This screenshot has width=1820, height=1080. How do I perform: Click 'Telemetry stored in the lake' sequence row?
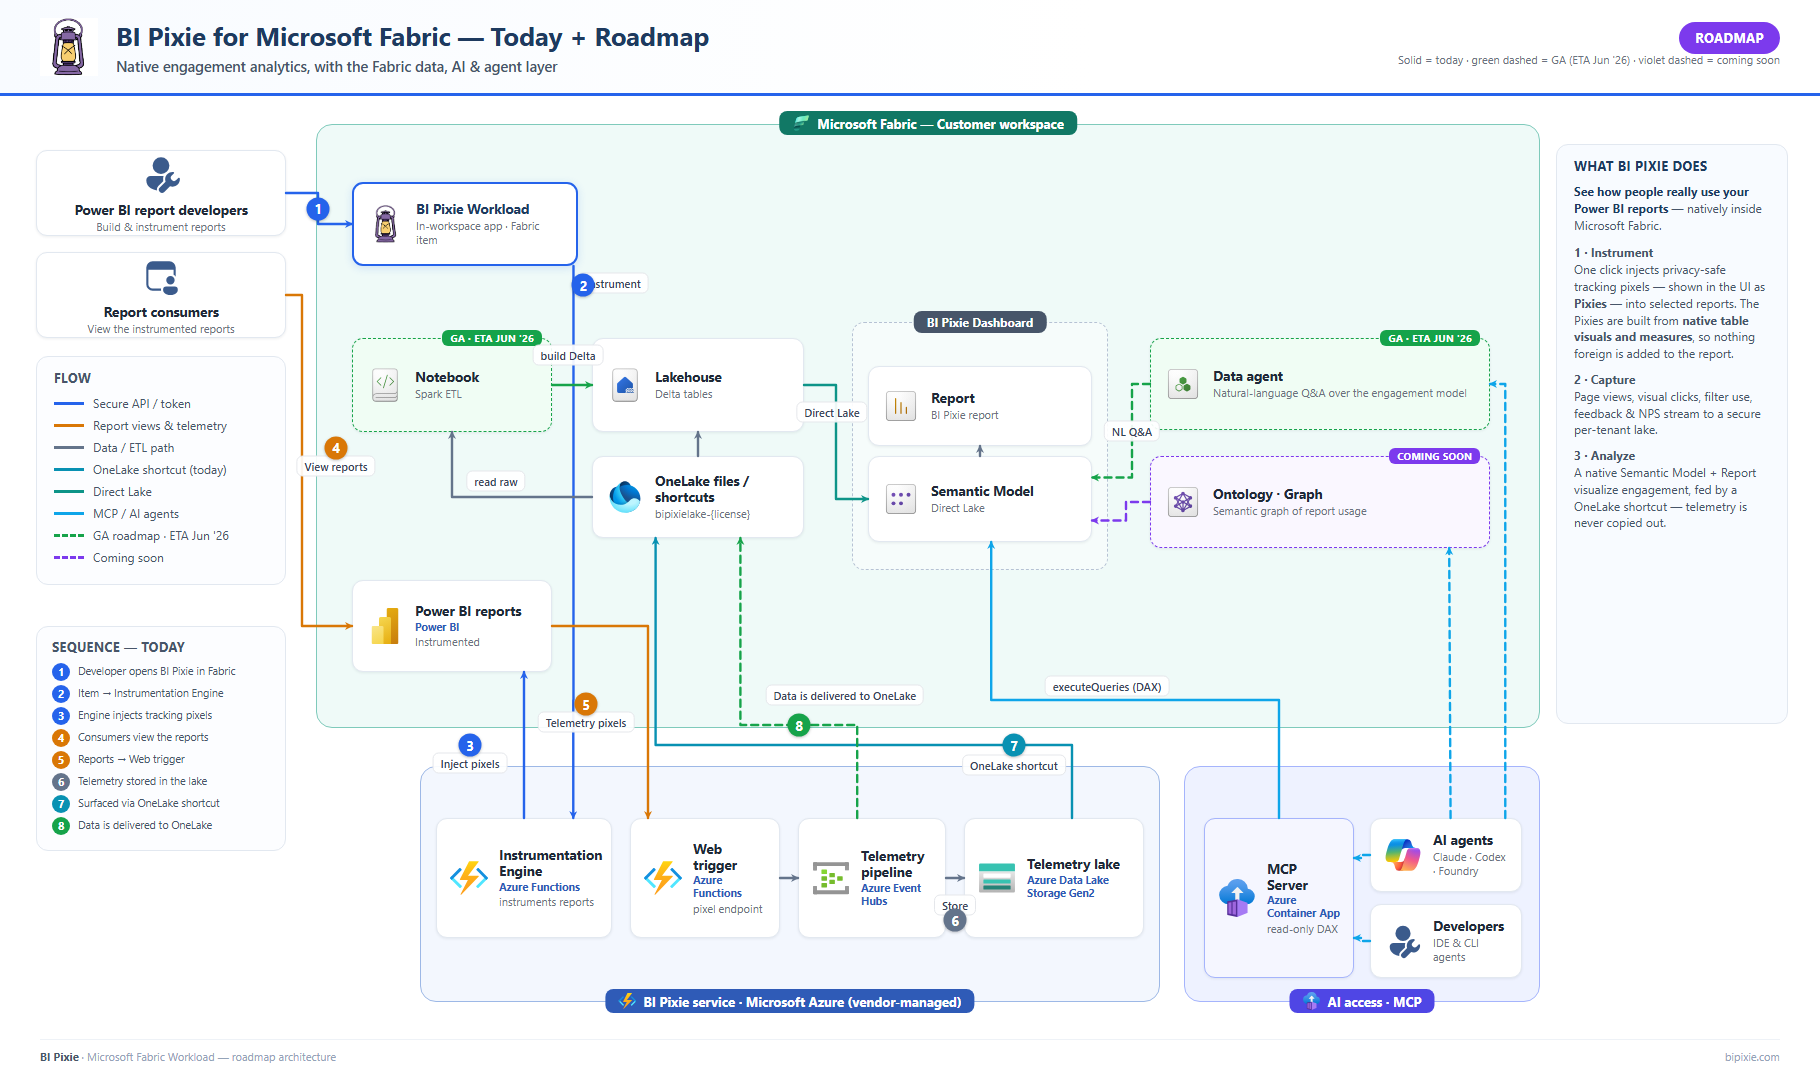click(x=130, y=782)
